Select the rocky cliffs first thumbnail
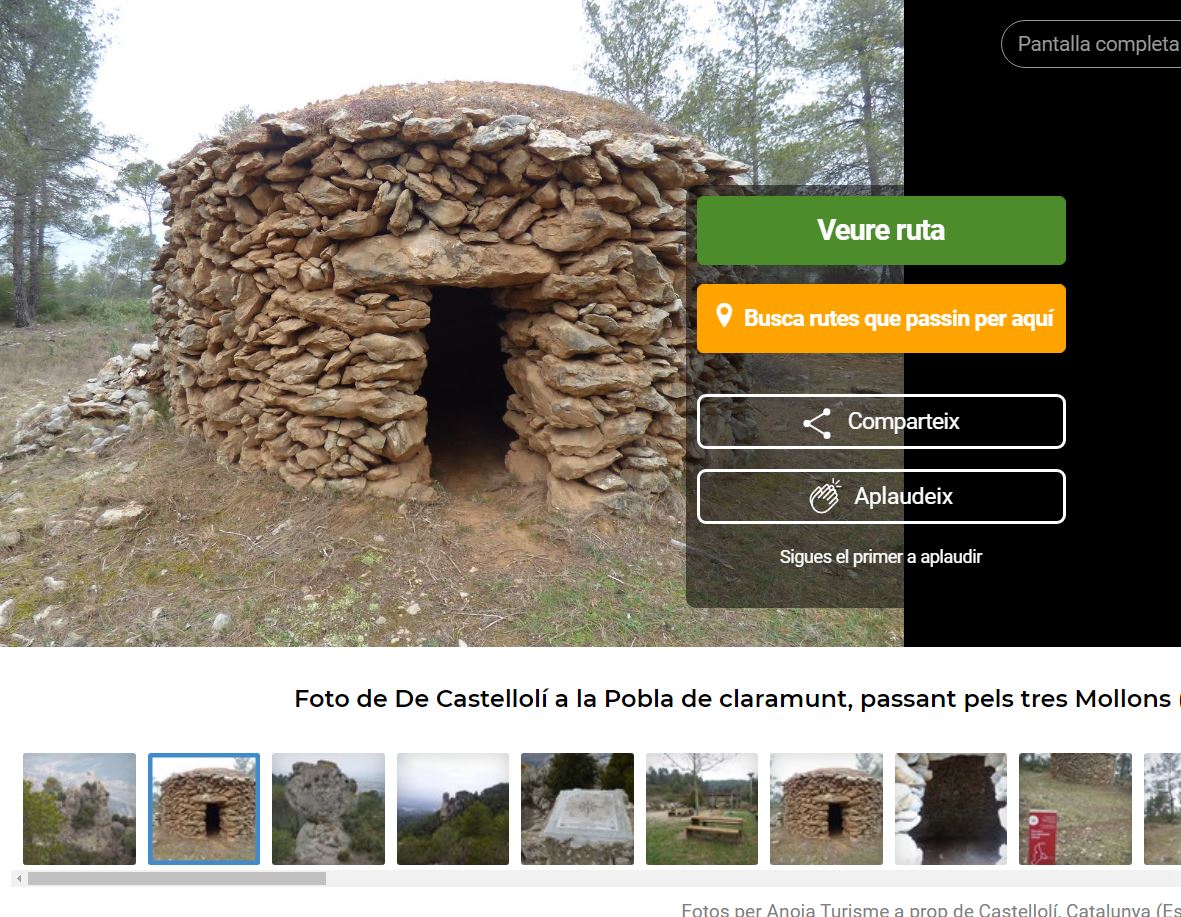1181x917 pixels. [80, 808]
